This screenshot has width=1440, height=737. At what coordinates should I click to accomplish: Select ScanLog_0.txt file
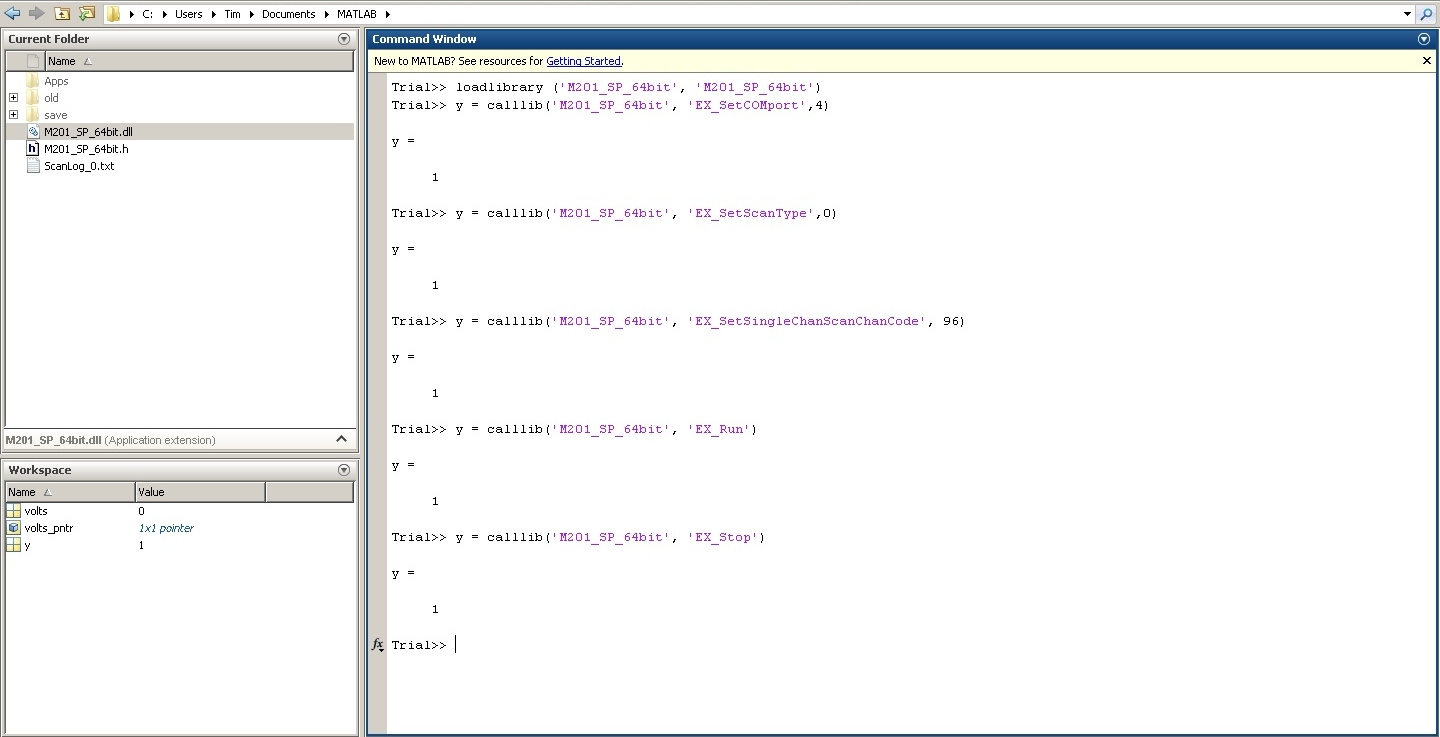[x=79, y=166]
